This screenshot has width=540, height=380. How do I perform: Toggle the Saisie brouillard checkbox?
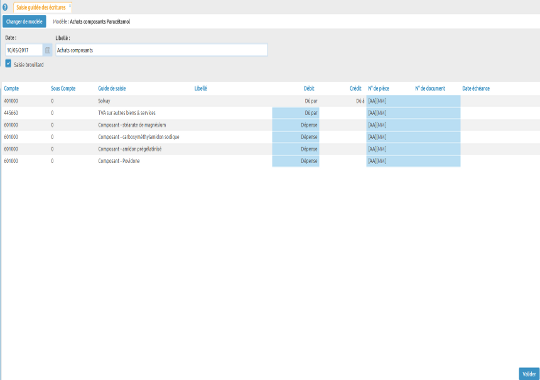tap(8, 63)
